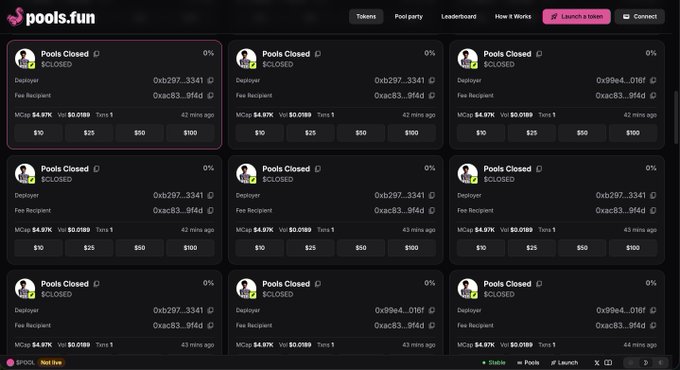The width and height of the screenshot is (680, 370).
Task: Choose $50 in the pink-highlighted card
Action: (140, 133)
